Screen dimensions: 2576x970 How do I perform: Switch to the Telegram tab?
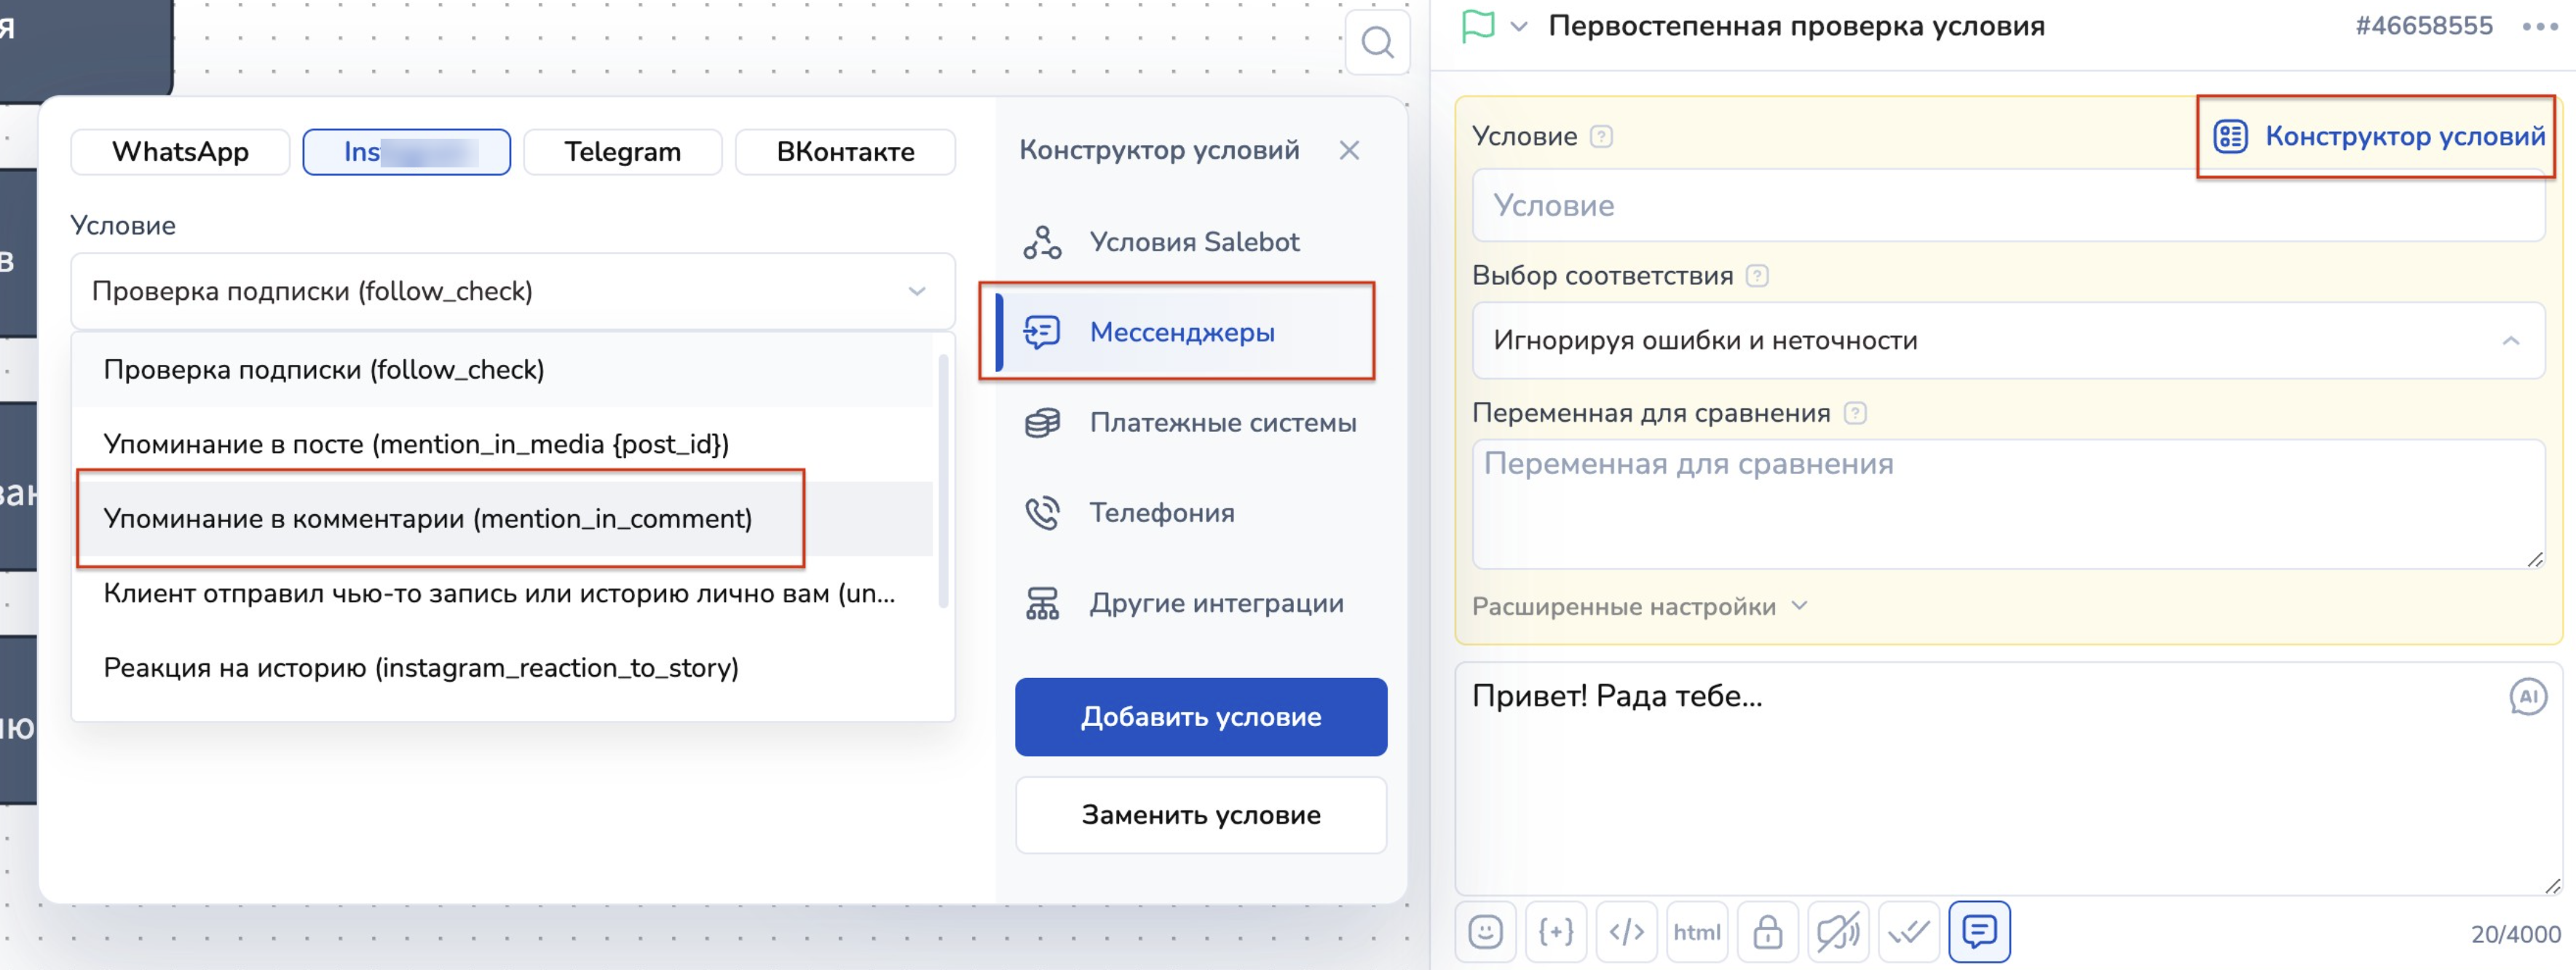point(622,152)
